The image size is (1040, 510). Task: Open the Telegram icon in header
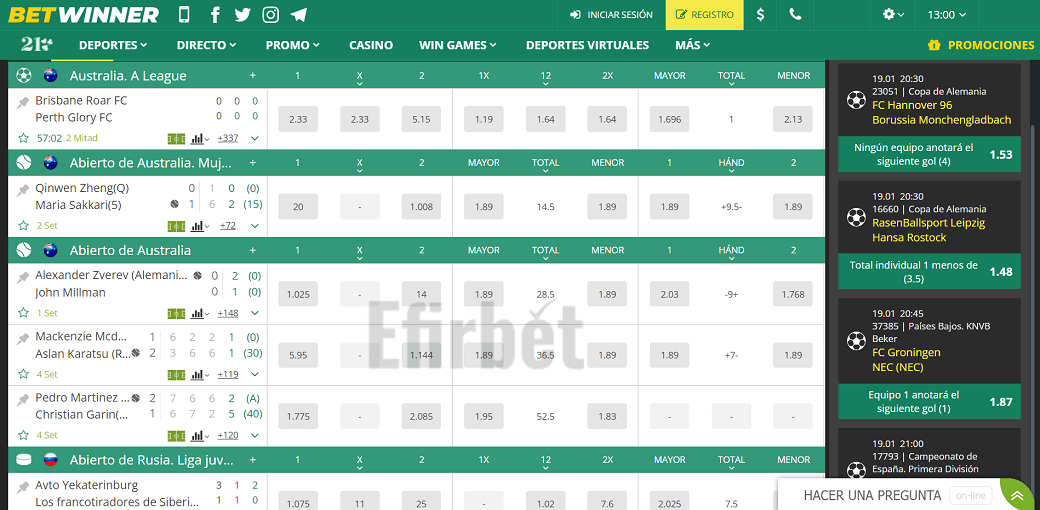click(298, 15)
